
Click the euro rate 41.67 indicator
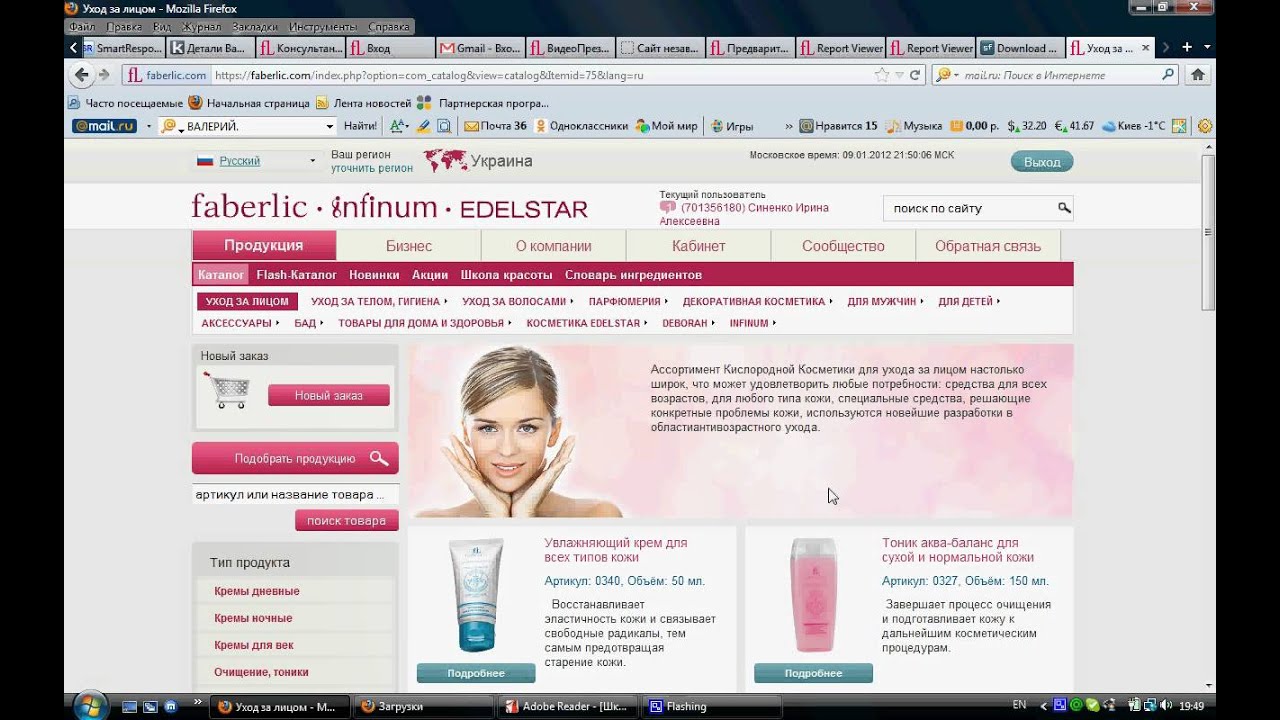pos(1075,126)
